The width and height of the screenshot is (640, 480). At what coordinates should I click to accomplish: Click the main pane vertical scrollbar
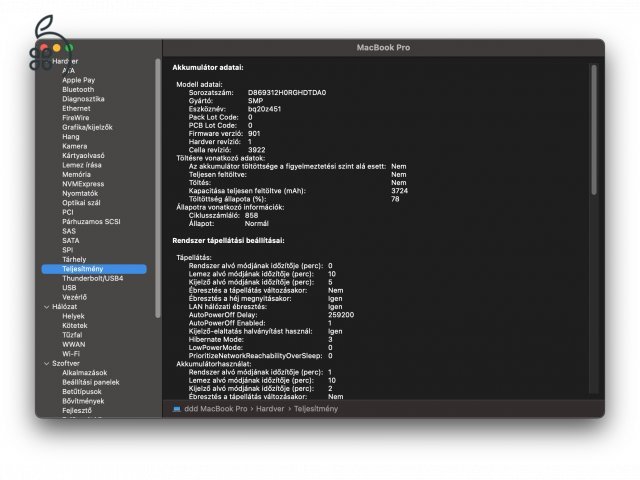point(594,130)
